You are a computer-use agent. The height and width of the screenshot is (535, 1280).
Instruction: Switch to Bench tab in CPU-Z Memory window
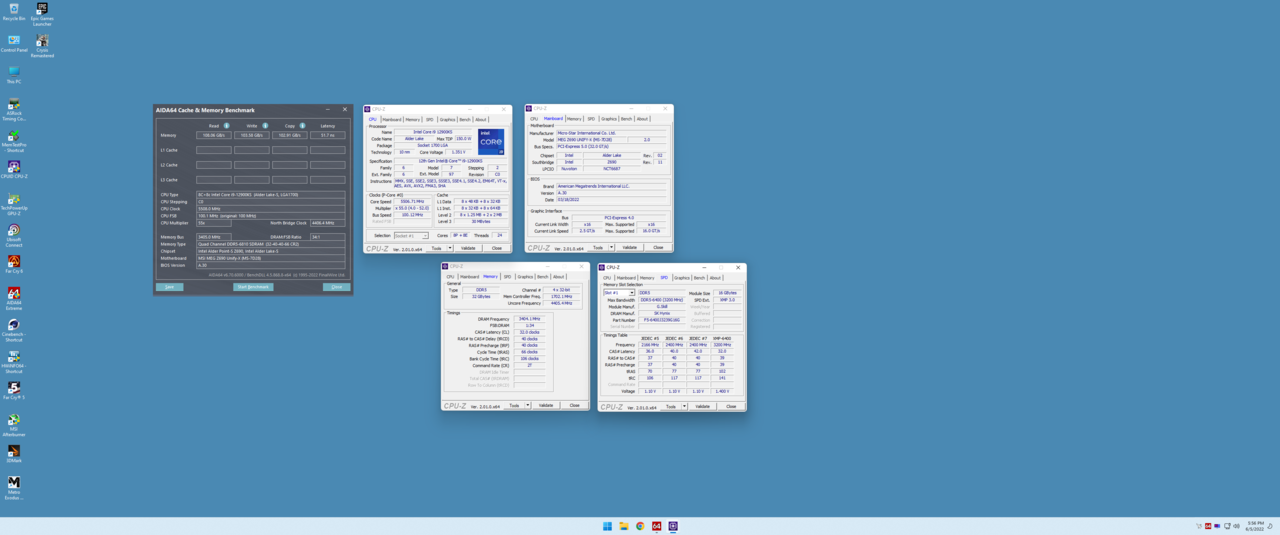point(542,277)
